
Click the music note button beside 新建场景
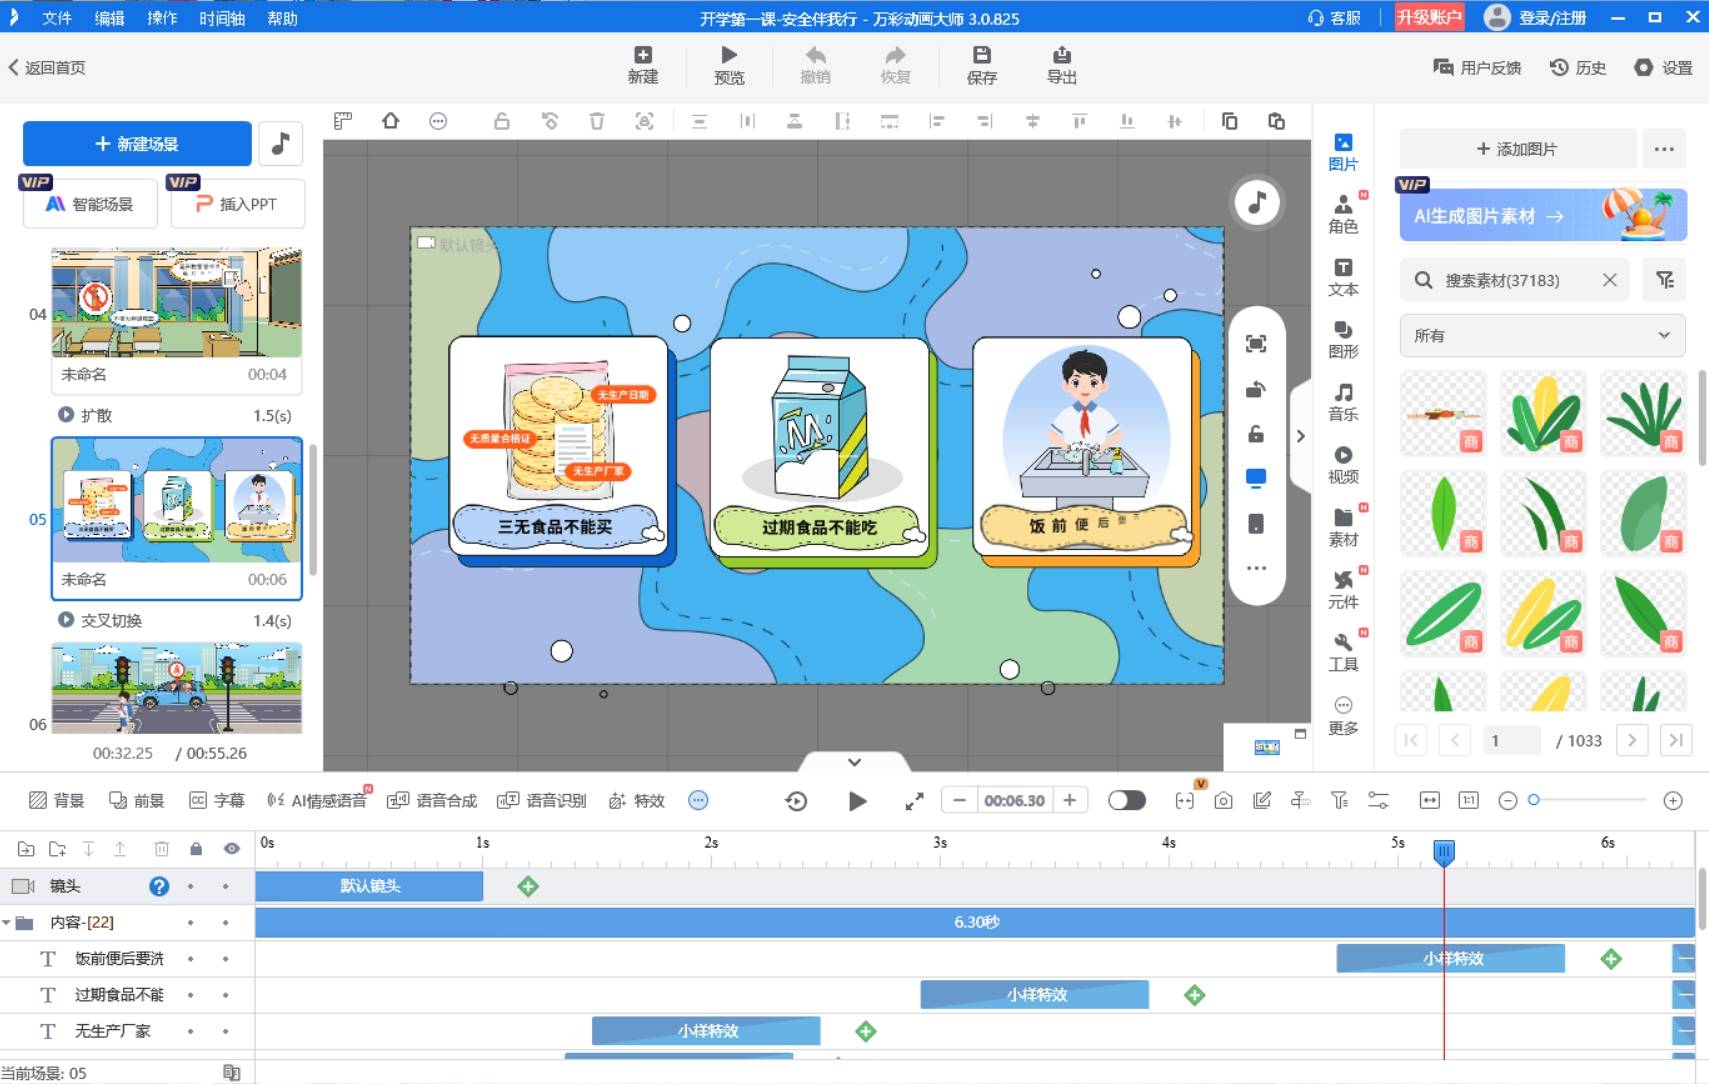click(281, 144)
